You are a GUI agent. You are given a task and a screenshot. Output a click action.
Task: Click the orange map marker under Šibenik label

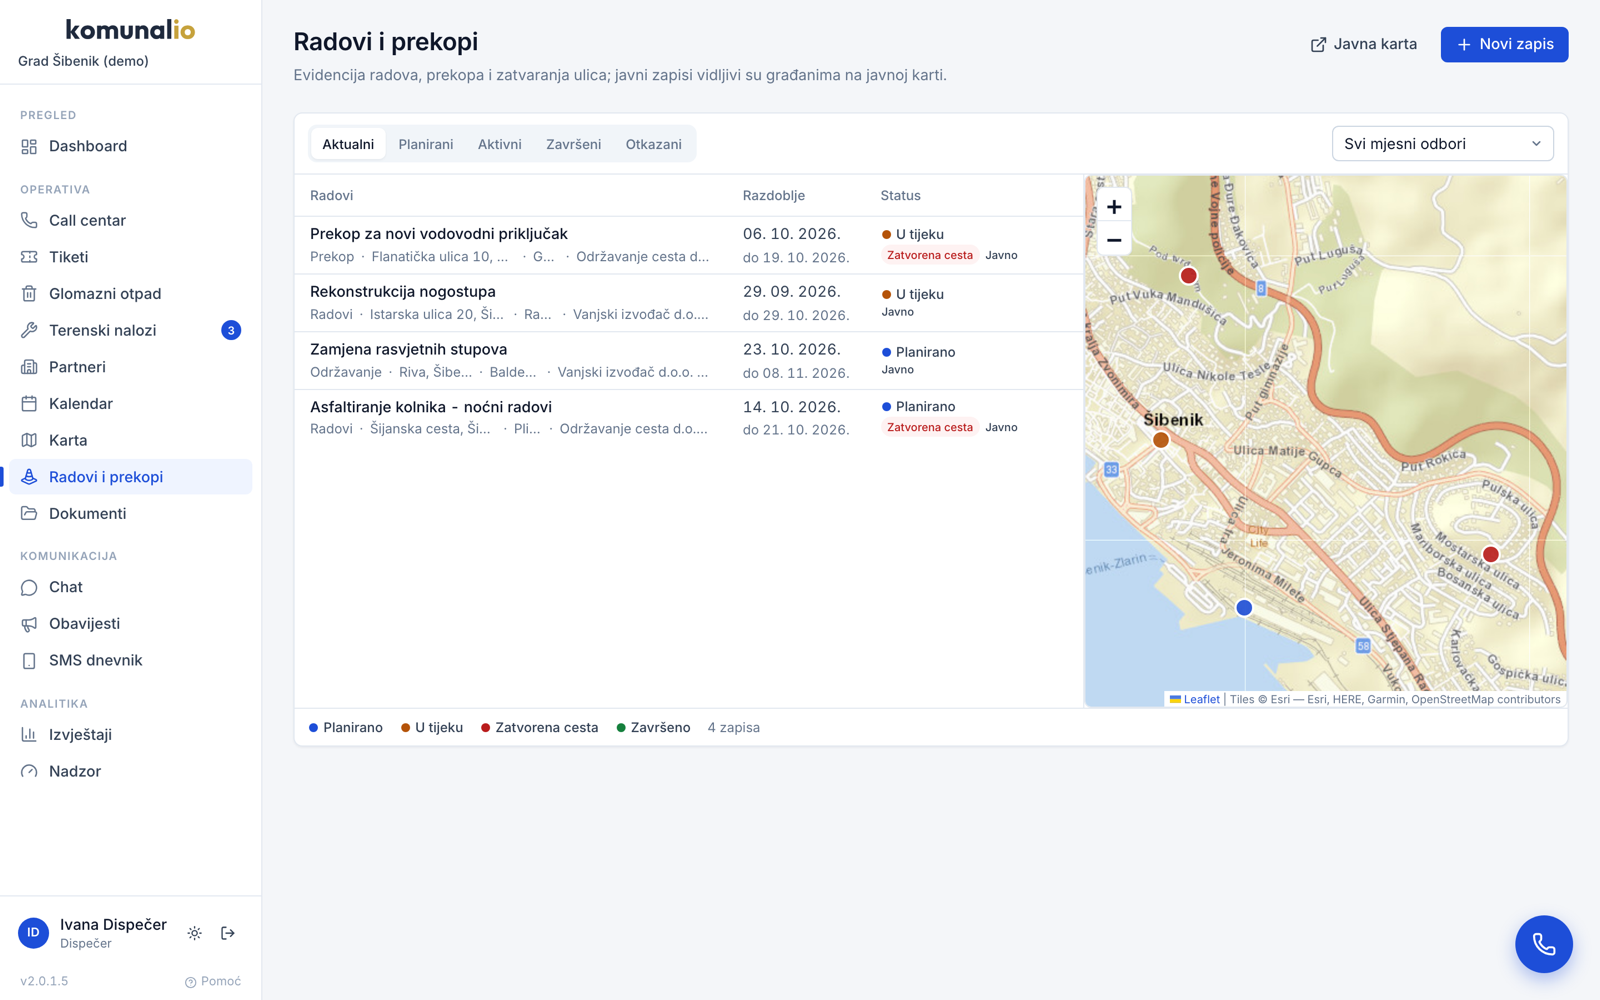[1161, 440]
